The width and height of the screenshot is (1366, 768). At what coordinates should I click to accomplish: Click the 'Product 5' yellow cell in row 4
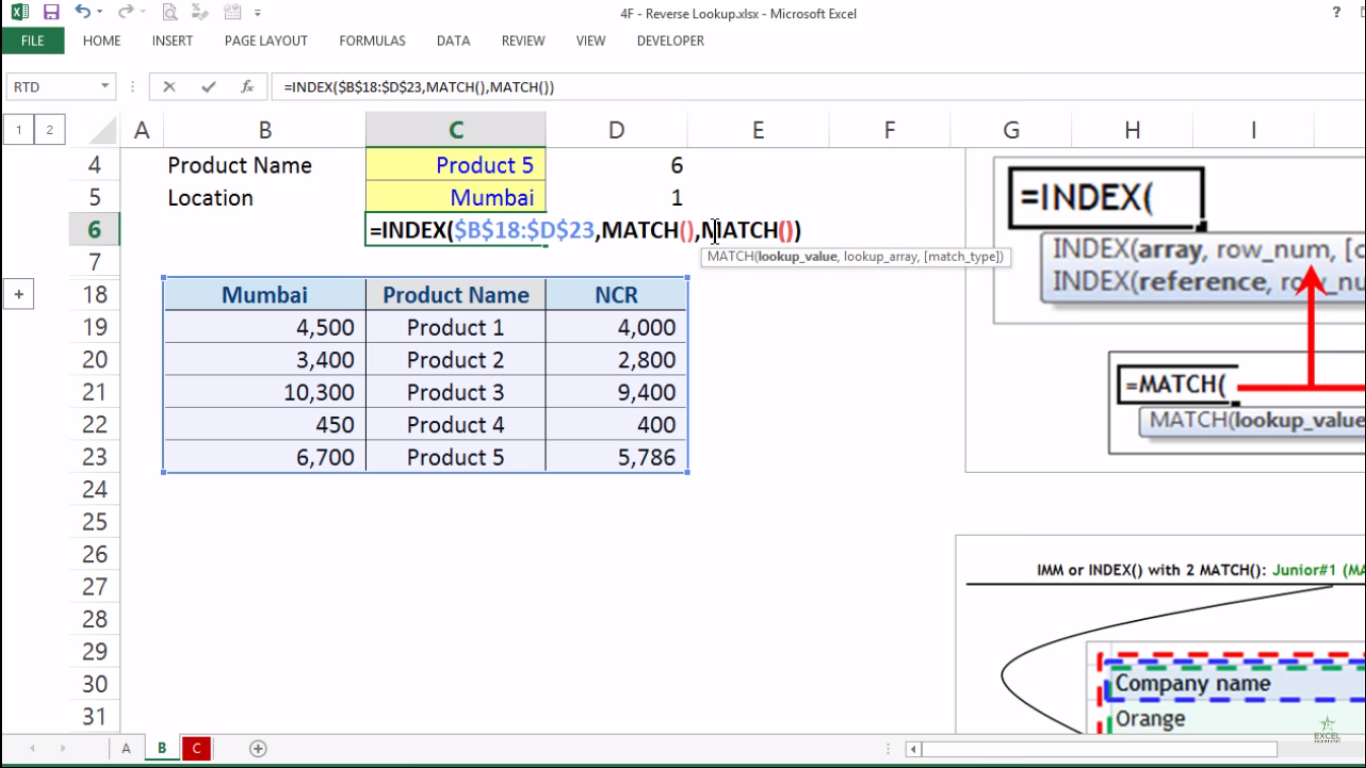pos(456,165)
